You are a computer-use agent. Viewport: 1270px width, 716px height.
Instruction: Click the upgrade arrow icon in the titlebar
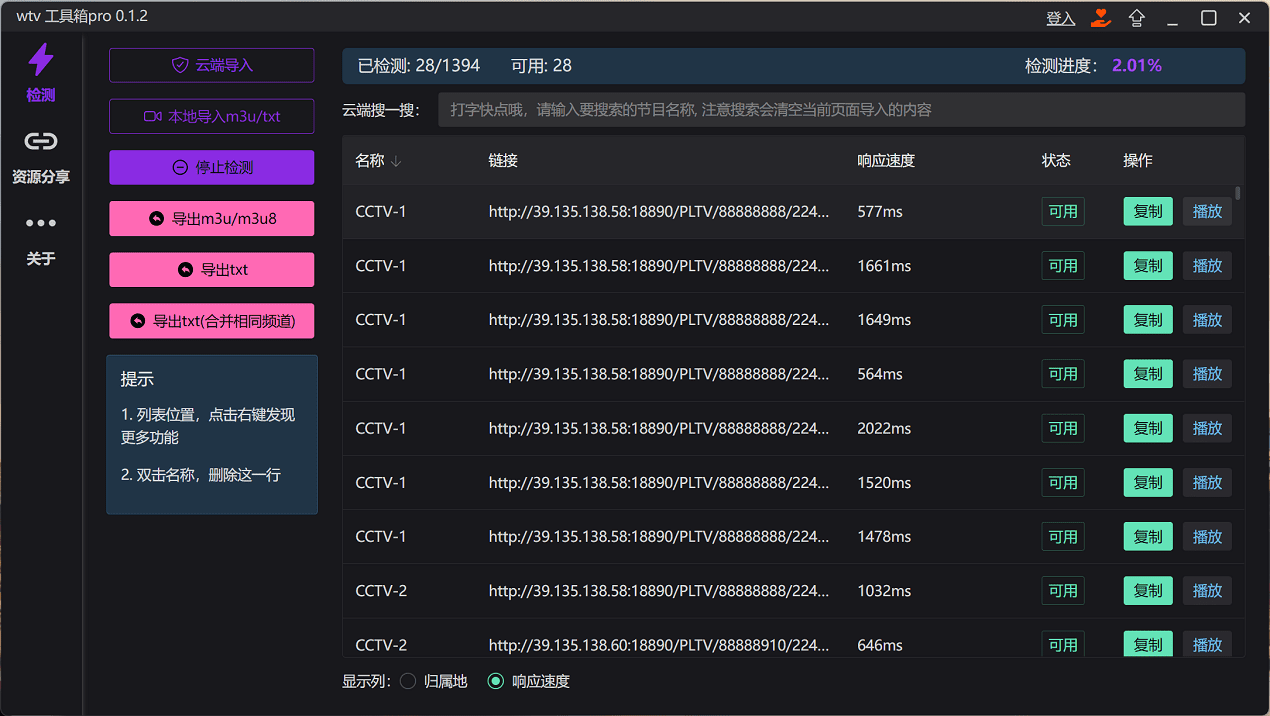pos(1137,17)
